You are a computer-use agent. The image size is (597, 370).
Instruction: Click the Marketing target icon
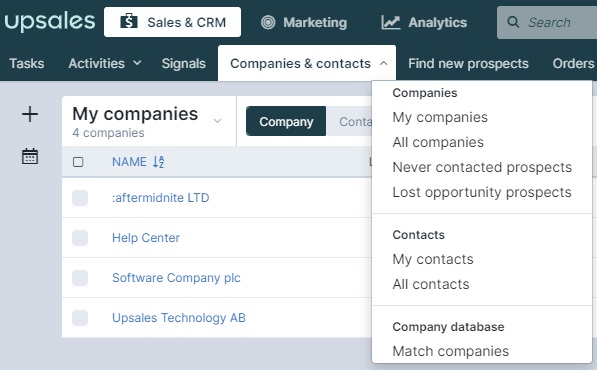pos(268,22)
